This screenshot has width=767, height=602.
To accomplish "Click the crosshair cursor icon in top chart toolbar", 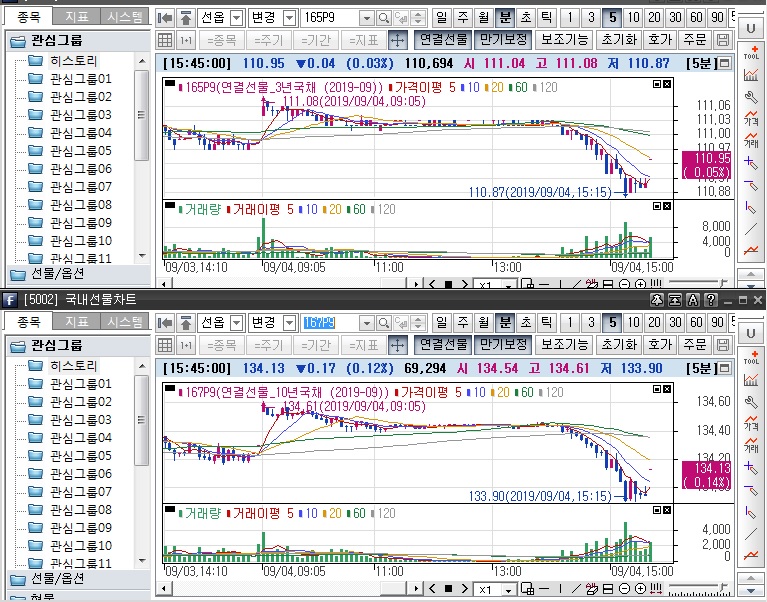I will [x=397, y=40].
